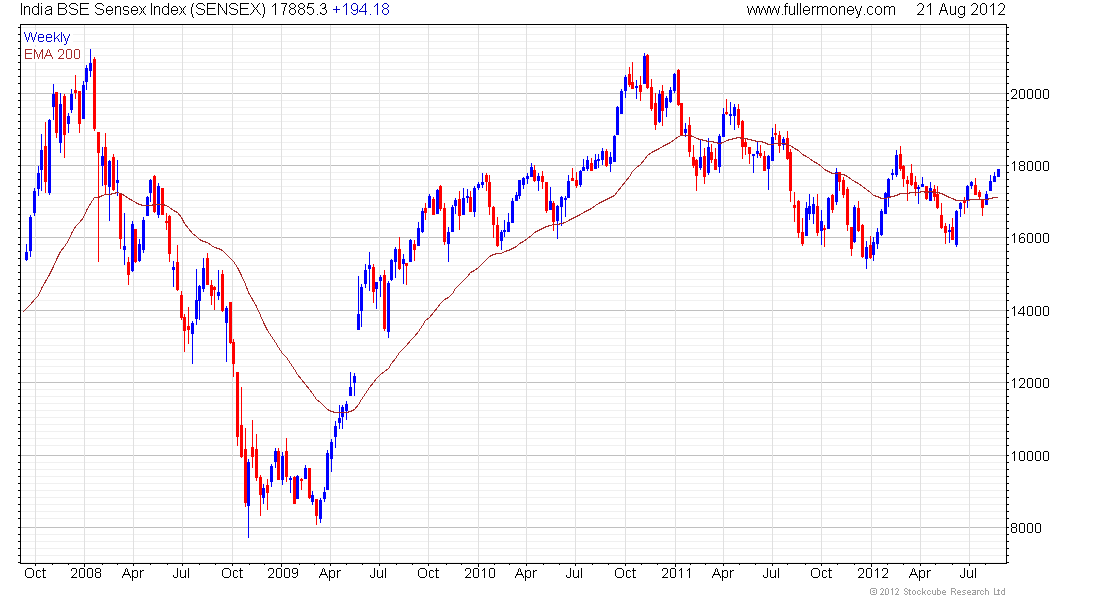Click the 21 Aug 2012 date text
The height and width of the screenshot is (600, 1100).
[x=960, y=10]
